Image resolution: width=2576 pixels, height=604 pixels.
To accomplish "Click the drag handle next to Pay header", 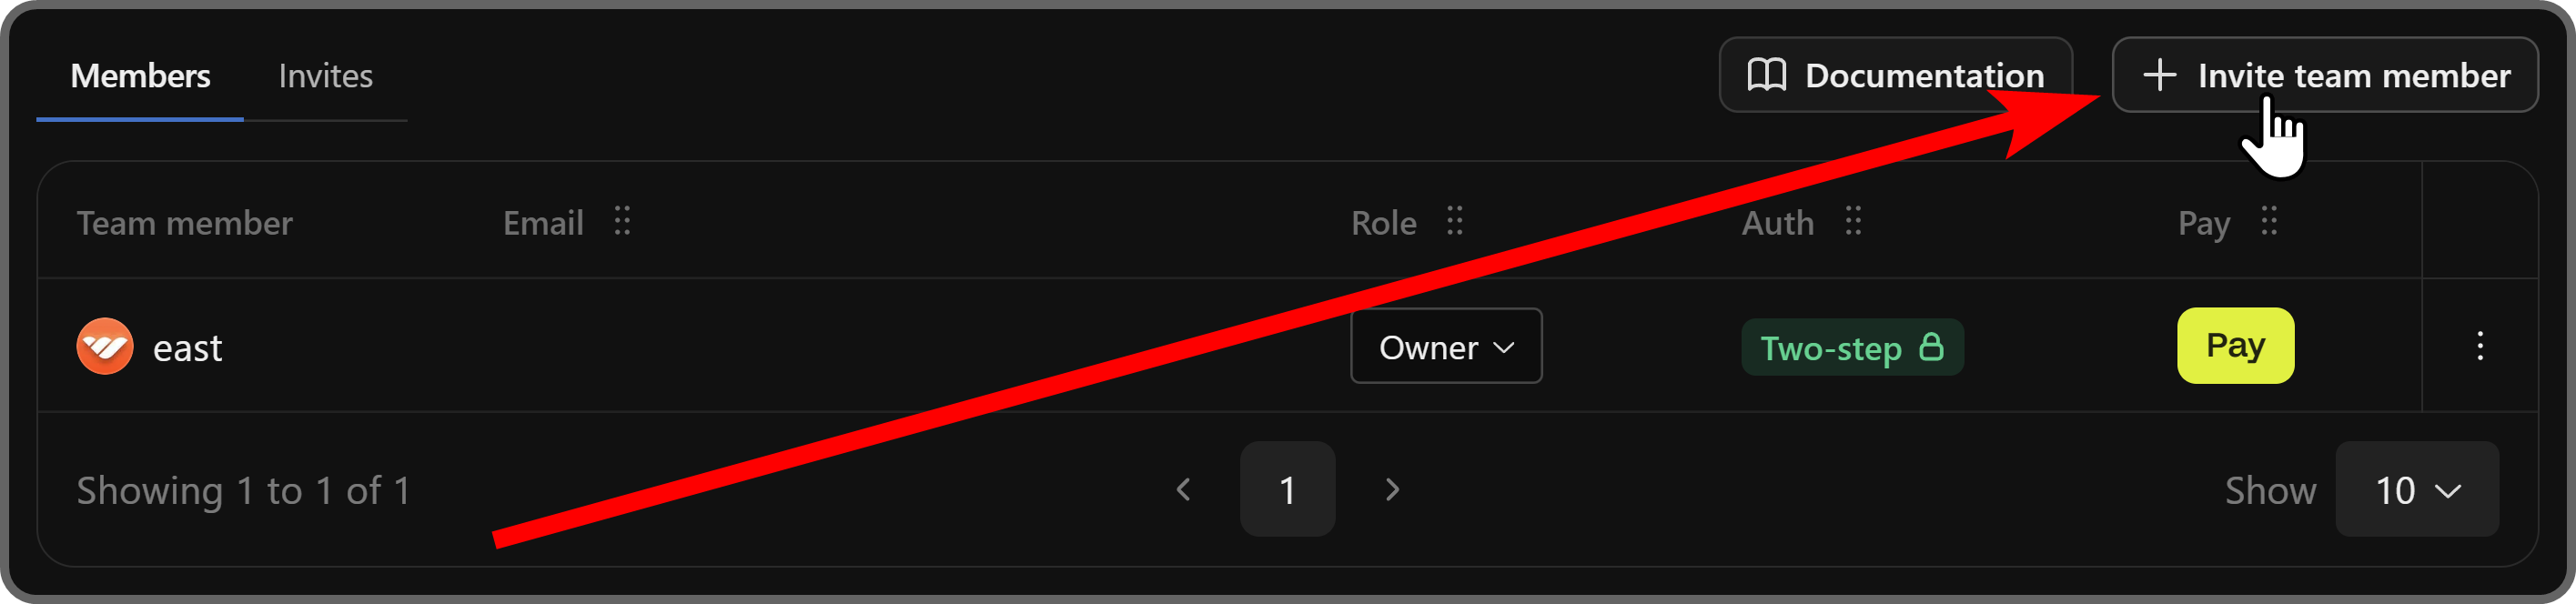I will (x=2270, y=222).
